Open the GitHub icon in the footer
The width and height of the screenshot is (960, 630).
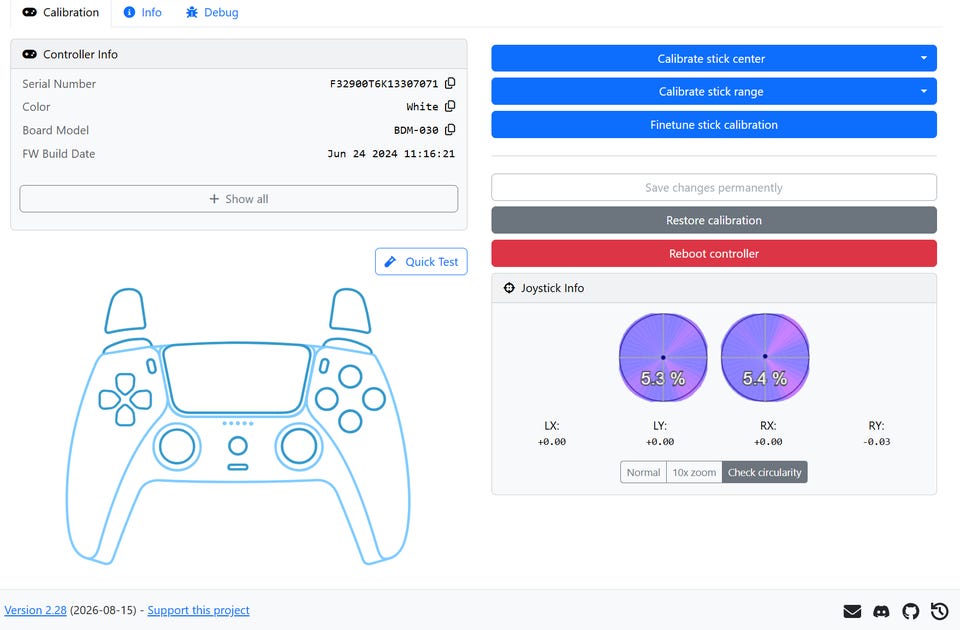click(x=910, y=611)
